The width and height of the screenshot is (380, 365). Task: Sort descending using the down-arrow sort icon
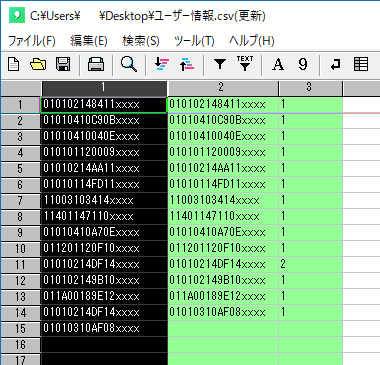click(162, 64)
